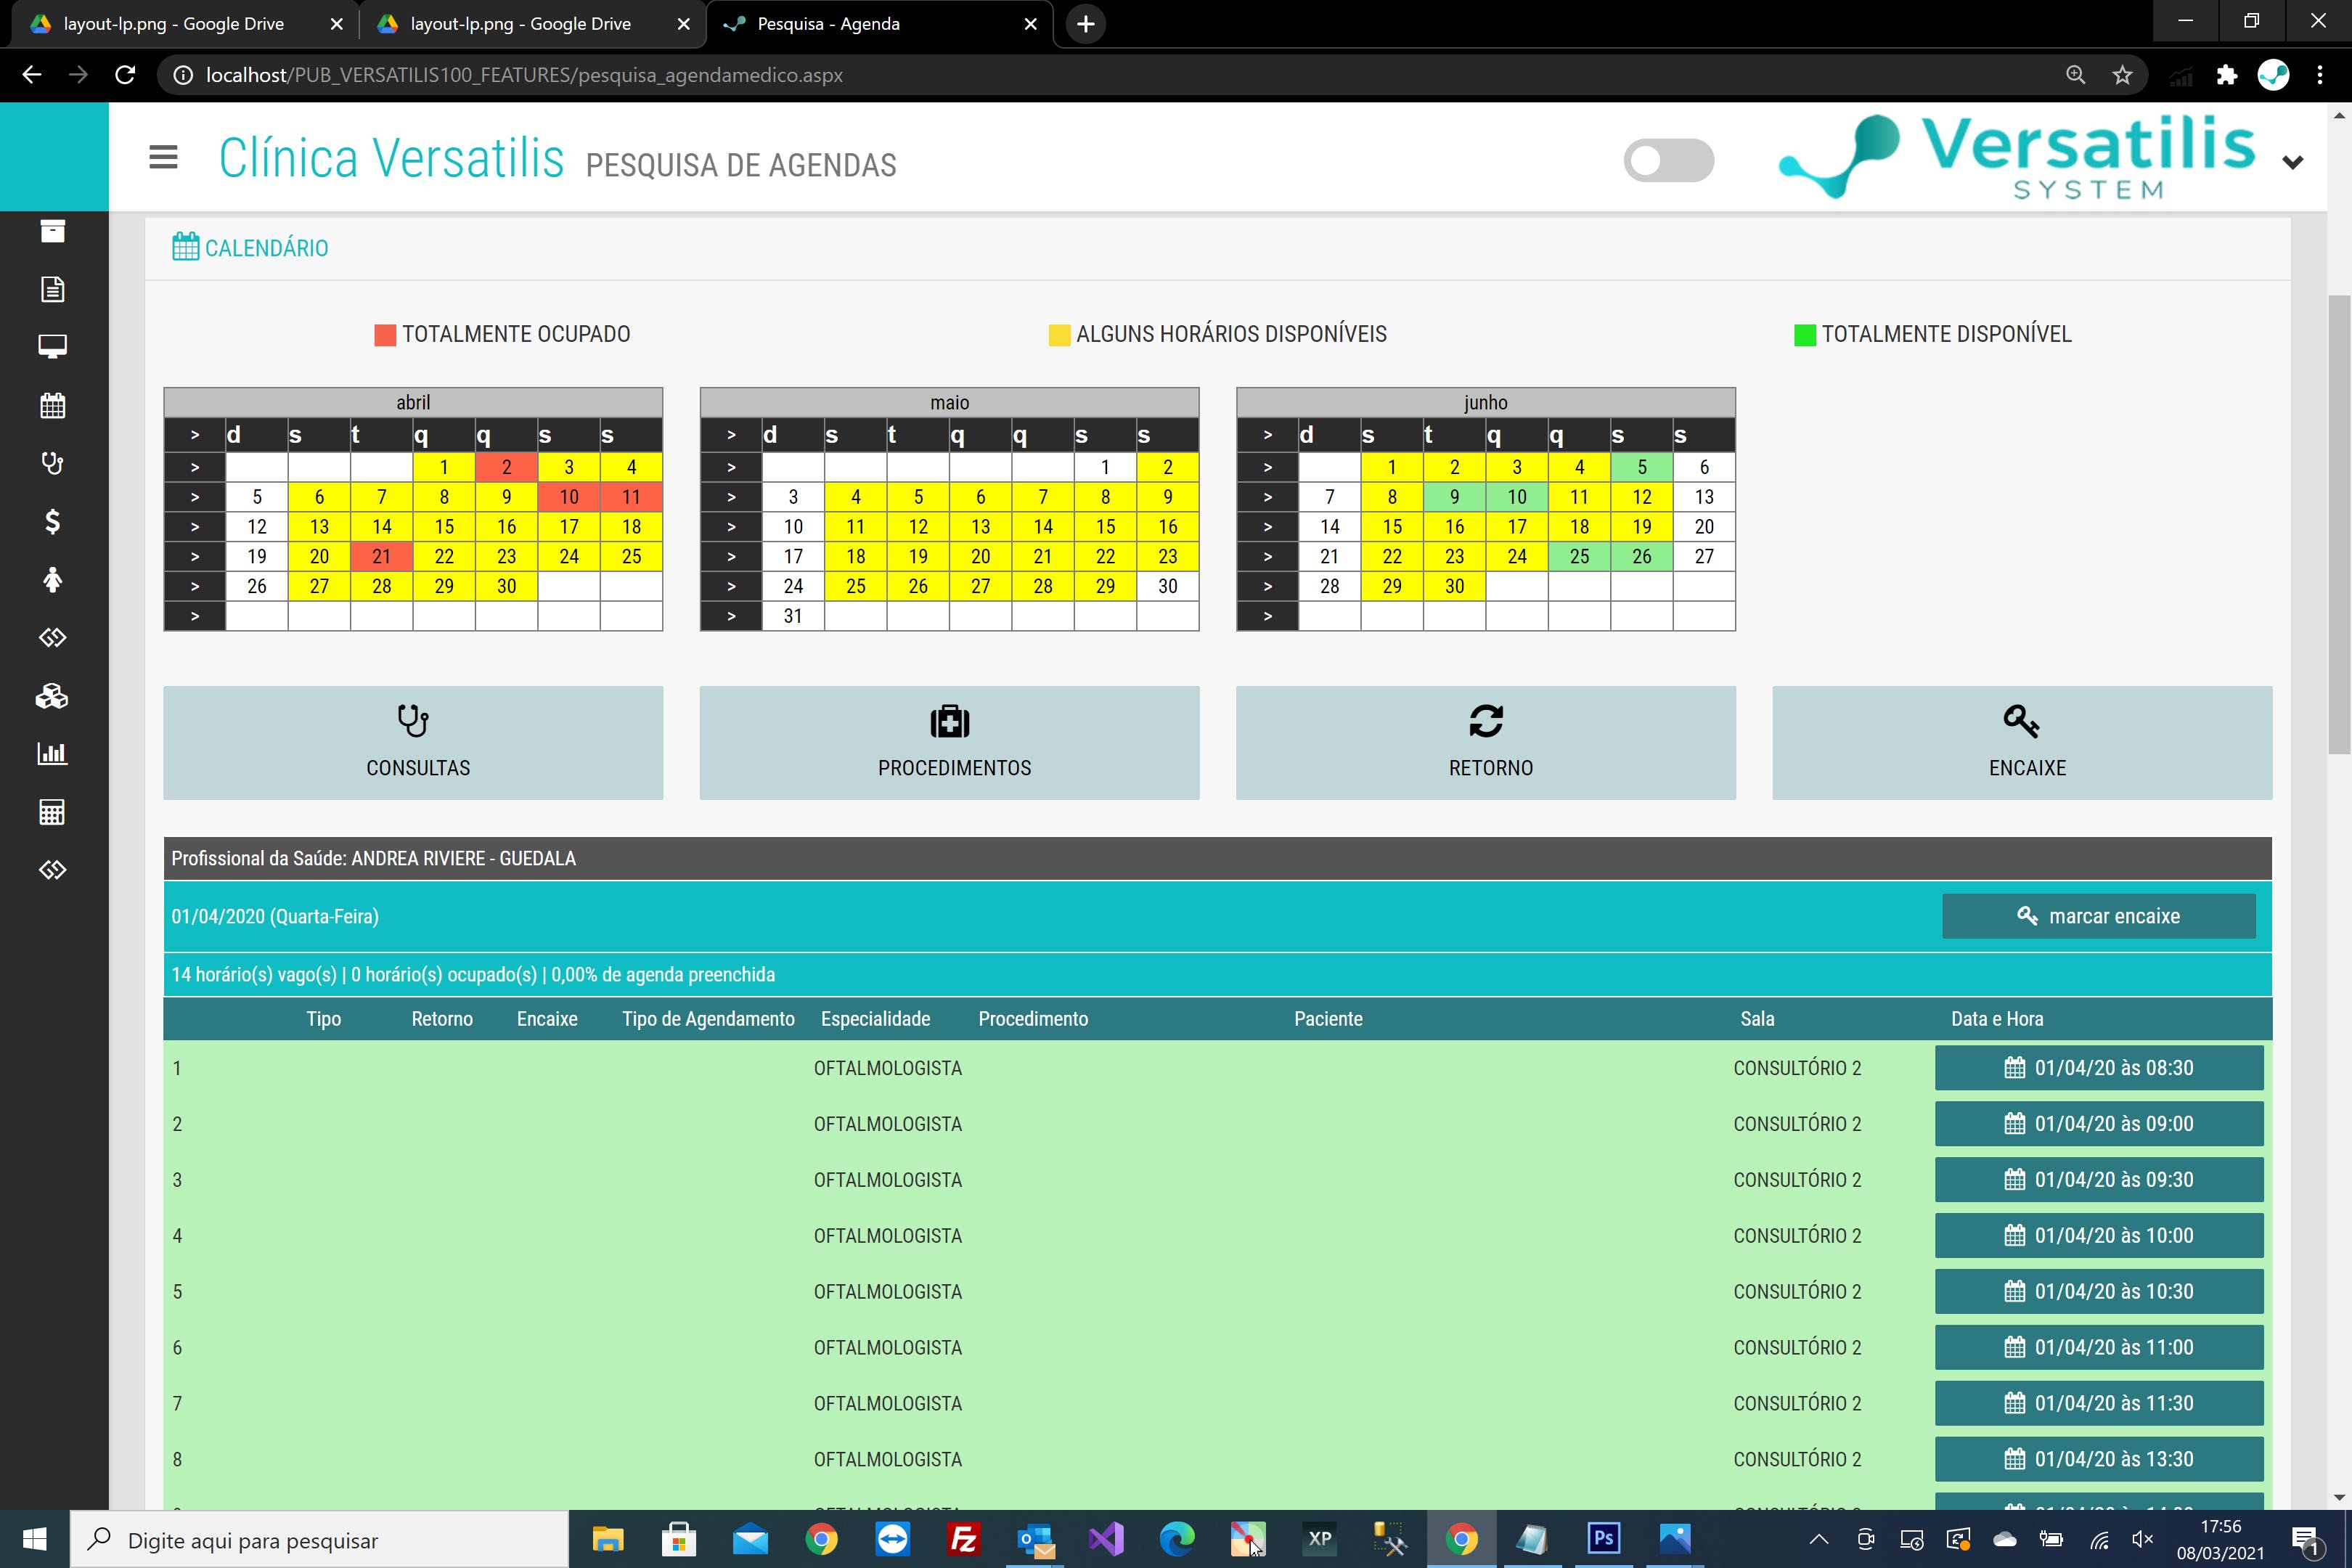Open the PROCEDIMENTOS panel
2352x1568 pixels.
point(949,742)
